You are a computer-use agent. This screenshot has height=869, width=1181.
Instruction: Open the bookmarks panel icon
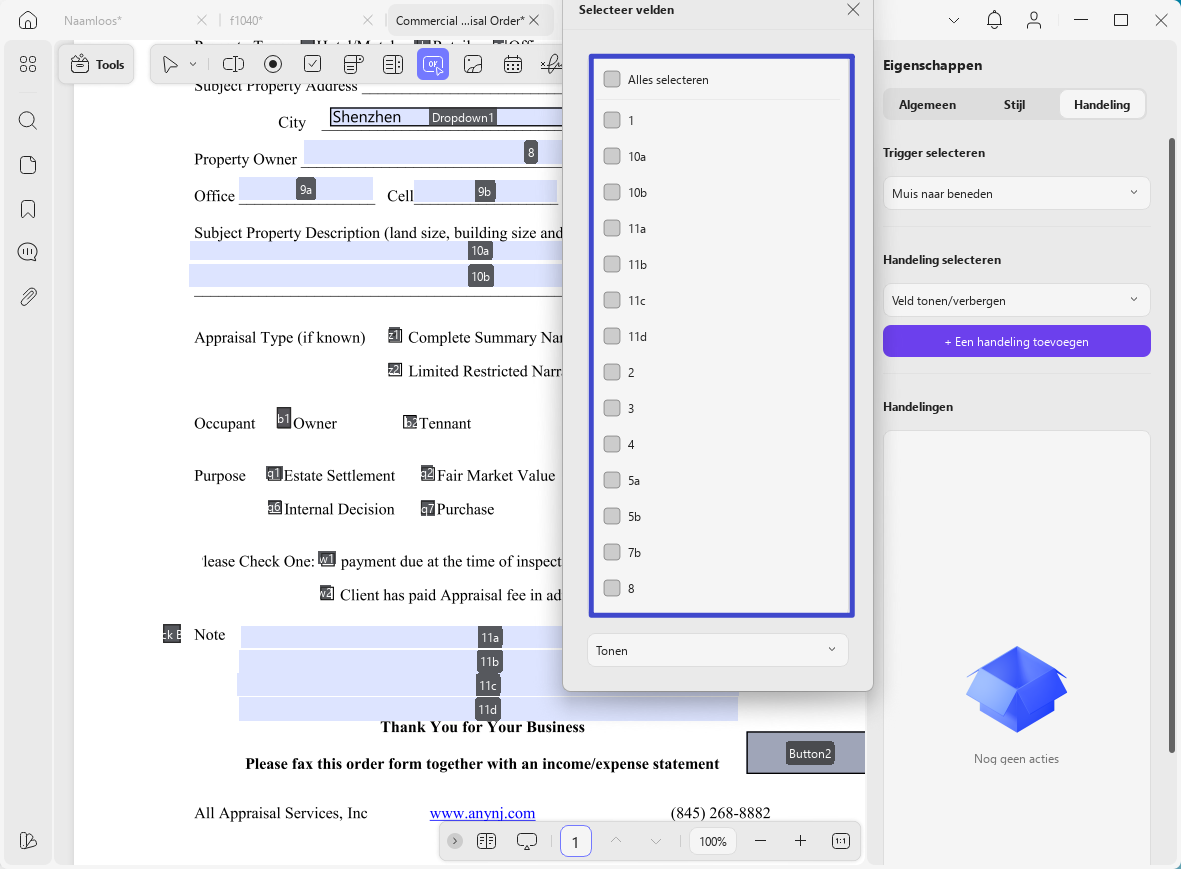point(28,209)
